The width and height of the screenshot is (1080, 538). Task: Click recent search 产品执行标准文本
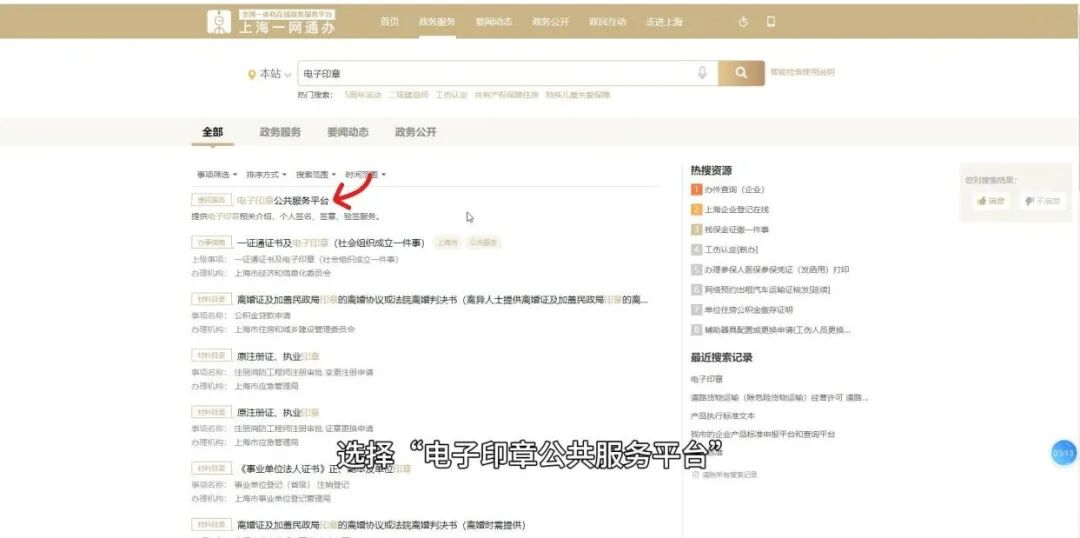click(x=723, y=416)
